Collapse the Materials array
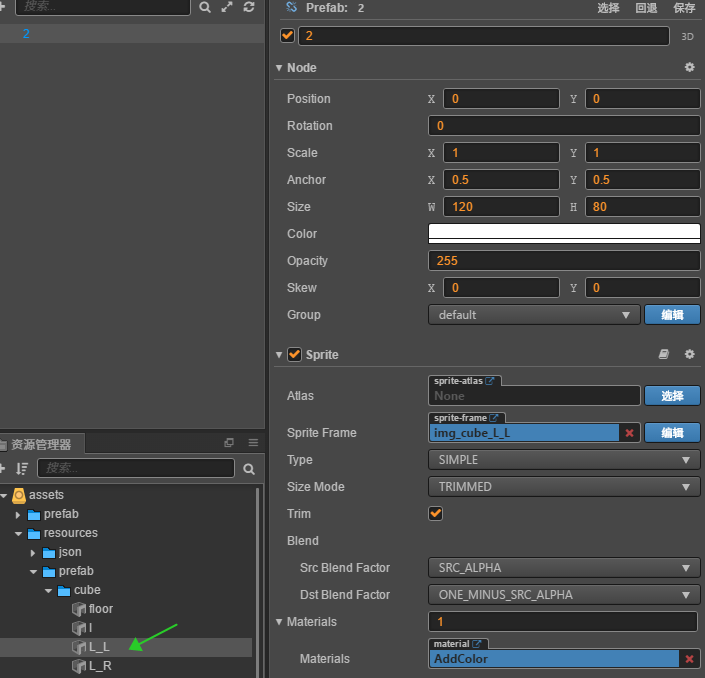The width and height of the screenshot is (705, 678). pyautogui.click(x=279, y=622)
